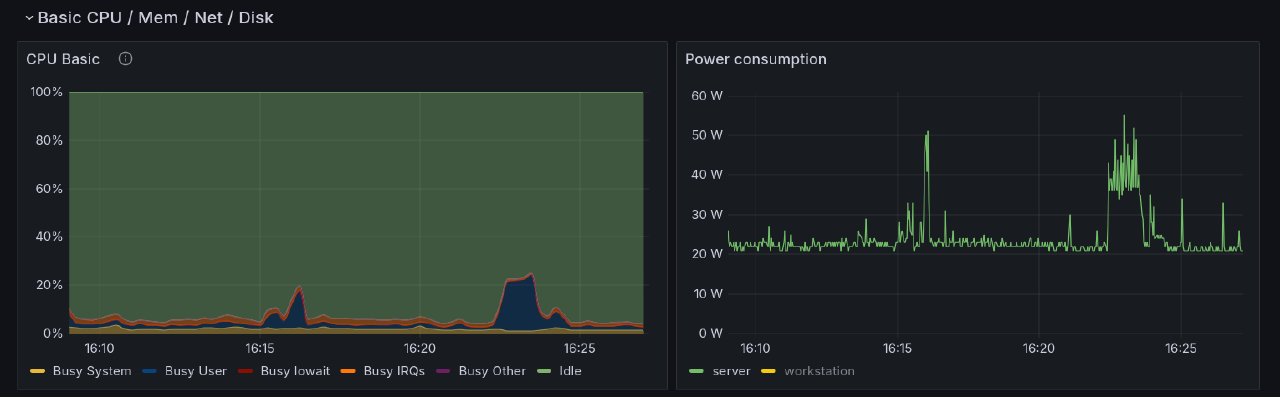Click the 16:25 time label under CPU Basic
Image resolution: width=1280 pixels, height=397 pixels.
click(x=580, y=349)
